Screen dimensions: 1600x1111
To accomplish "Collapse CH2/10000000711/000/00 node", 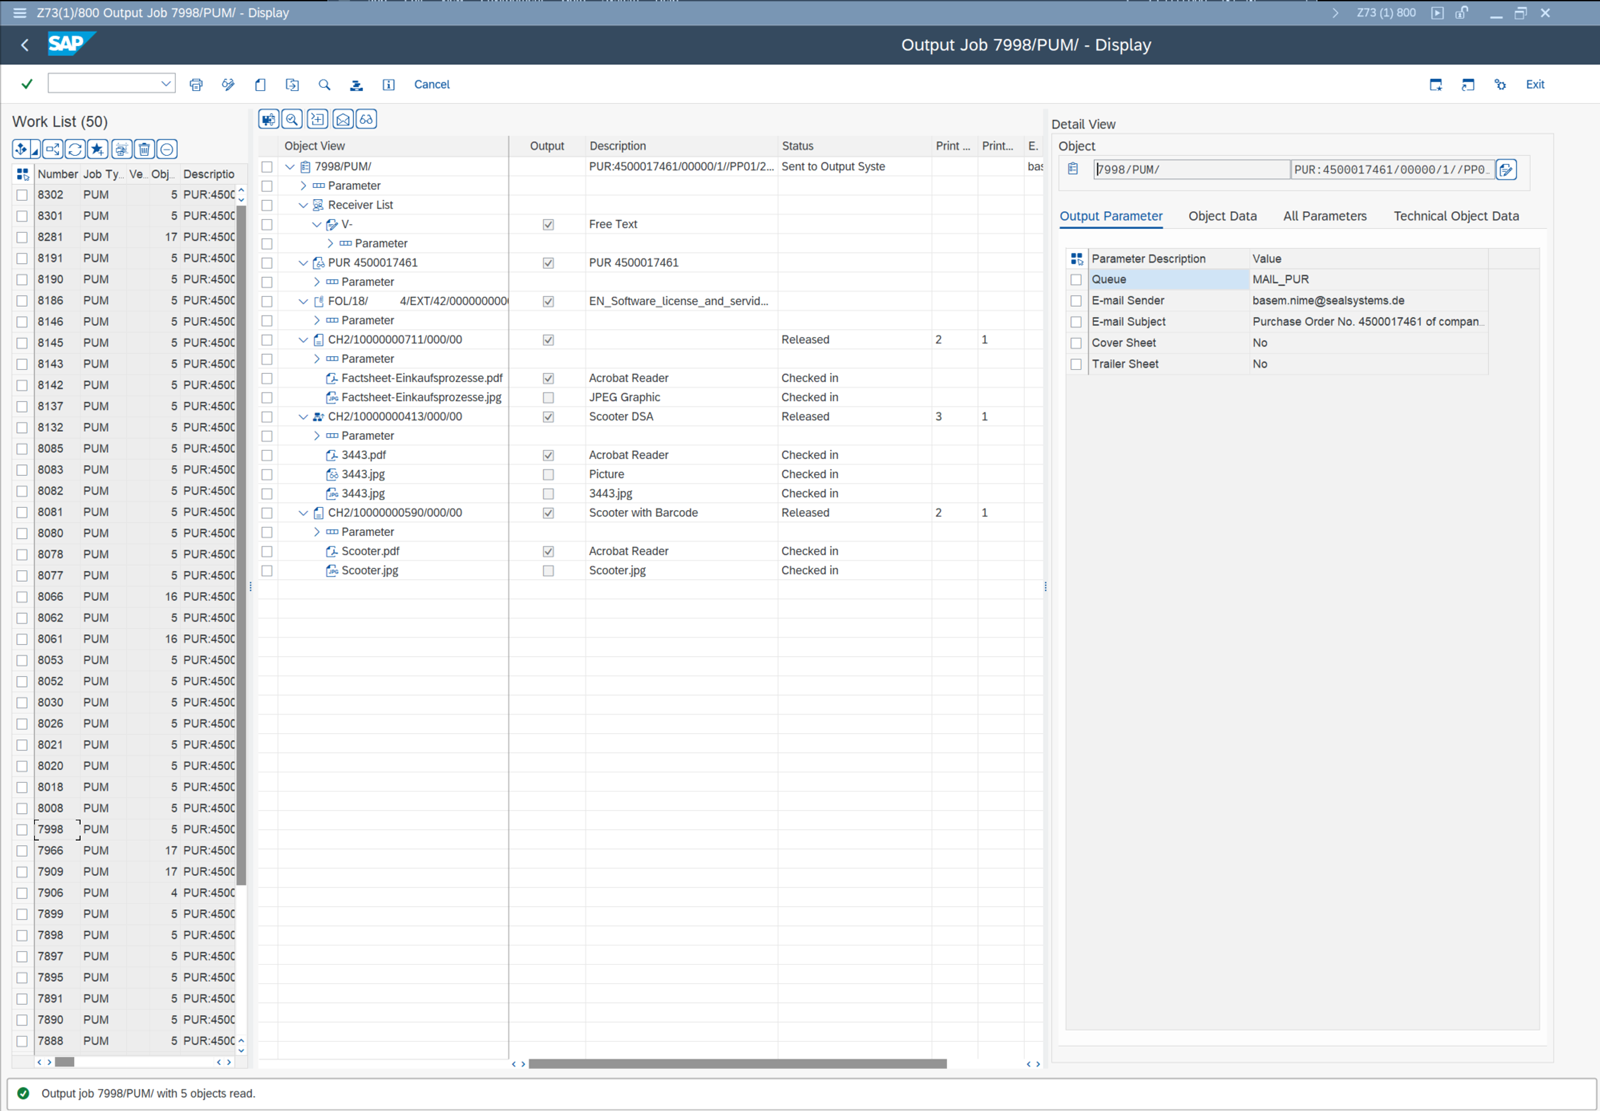I will [303, 340].
